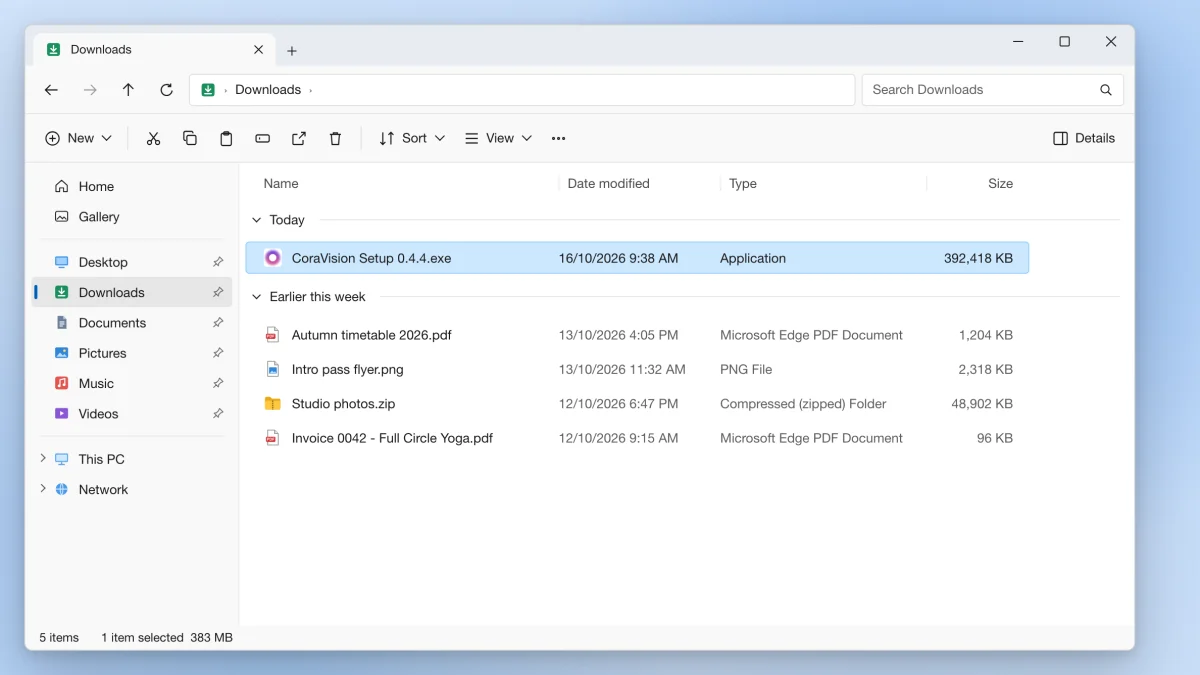Click the chevron before Downloads in address bar
1200x675 pixels.
coord(225,90)
